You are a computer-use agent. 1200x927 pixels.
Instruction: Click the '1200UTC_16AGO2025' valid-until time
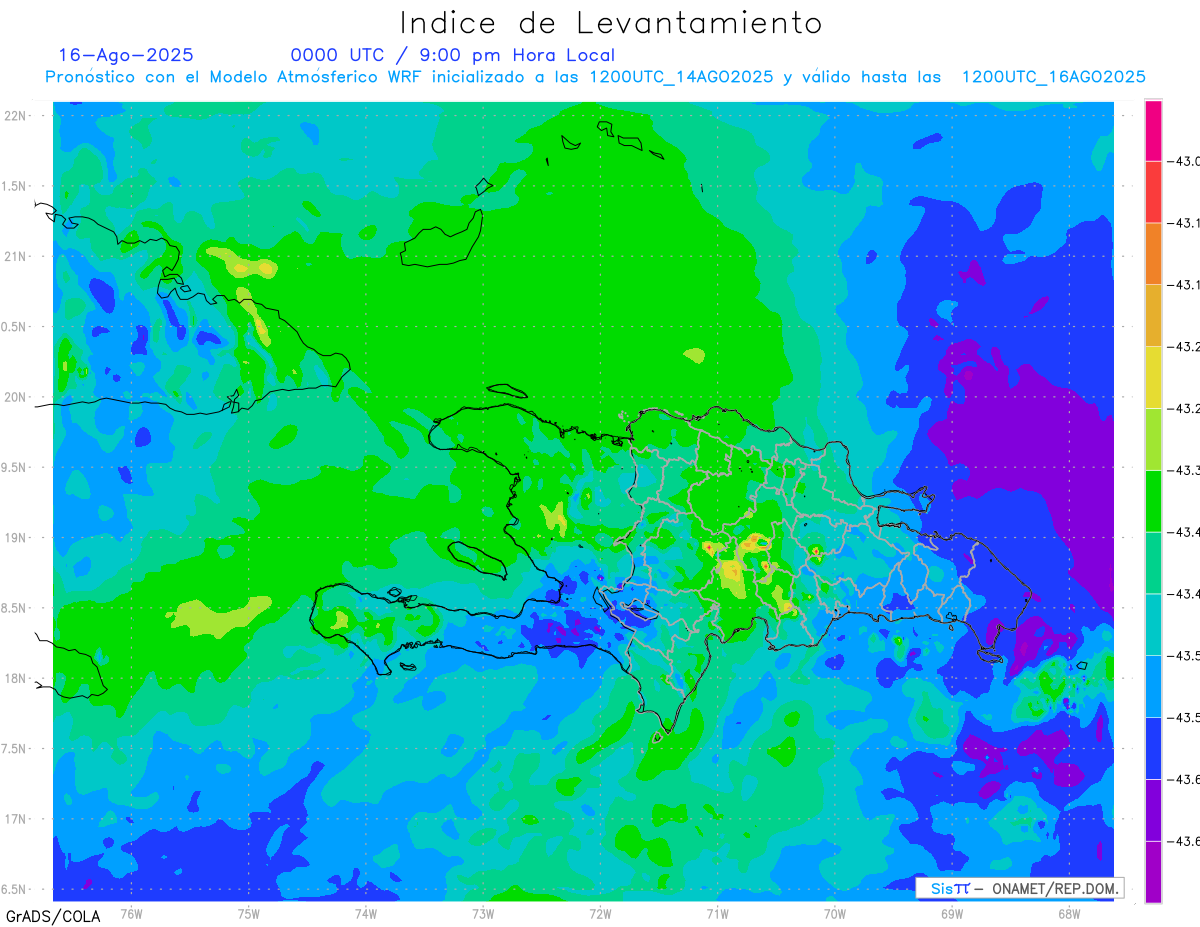click(x=1053, y=77)
